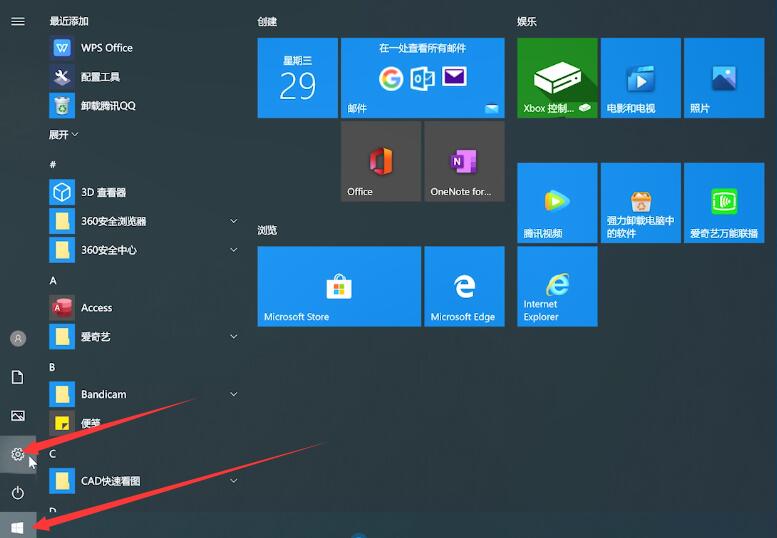Screen dimensions: 777x538
Task: Launch the Microsoft Edge tile
Action: [464, 286]
